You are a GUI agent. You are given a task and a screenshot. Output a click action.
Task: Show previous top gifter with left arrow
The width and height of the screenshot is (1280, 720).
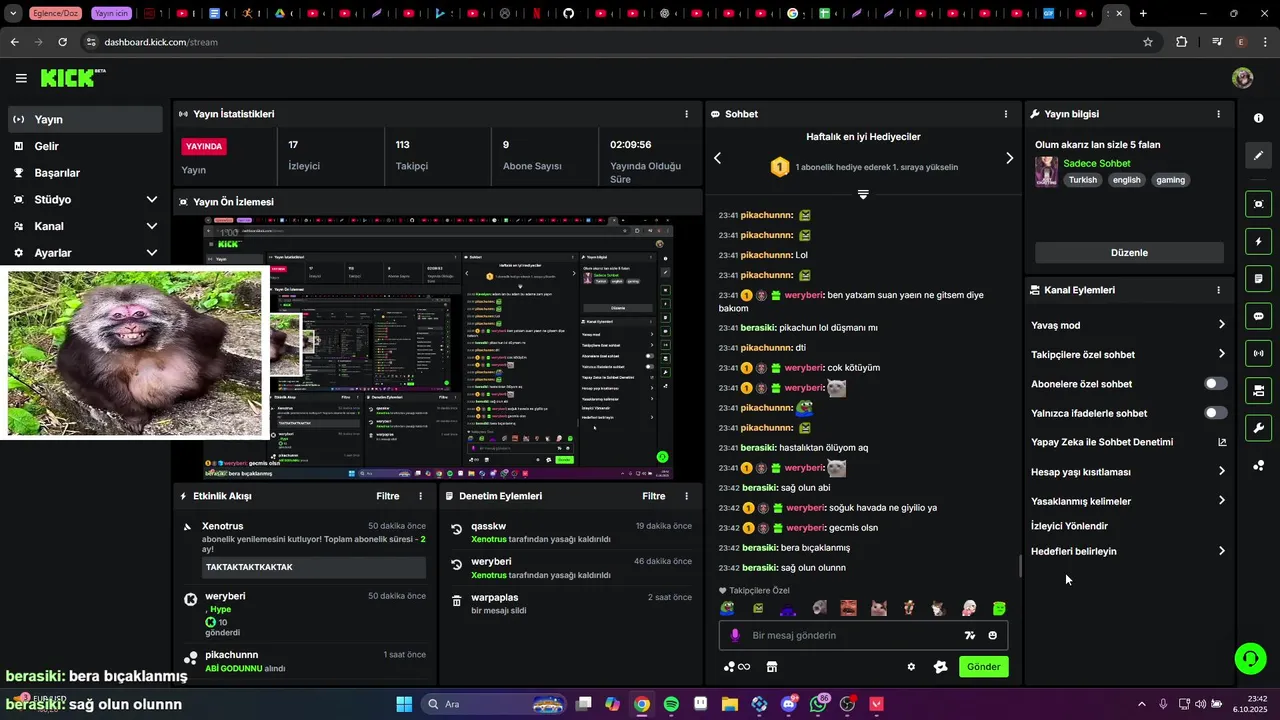[x=717, y=158]
